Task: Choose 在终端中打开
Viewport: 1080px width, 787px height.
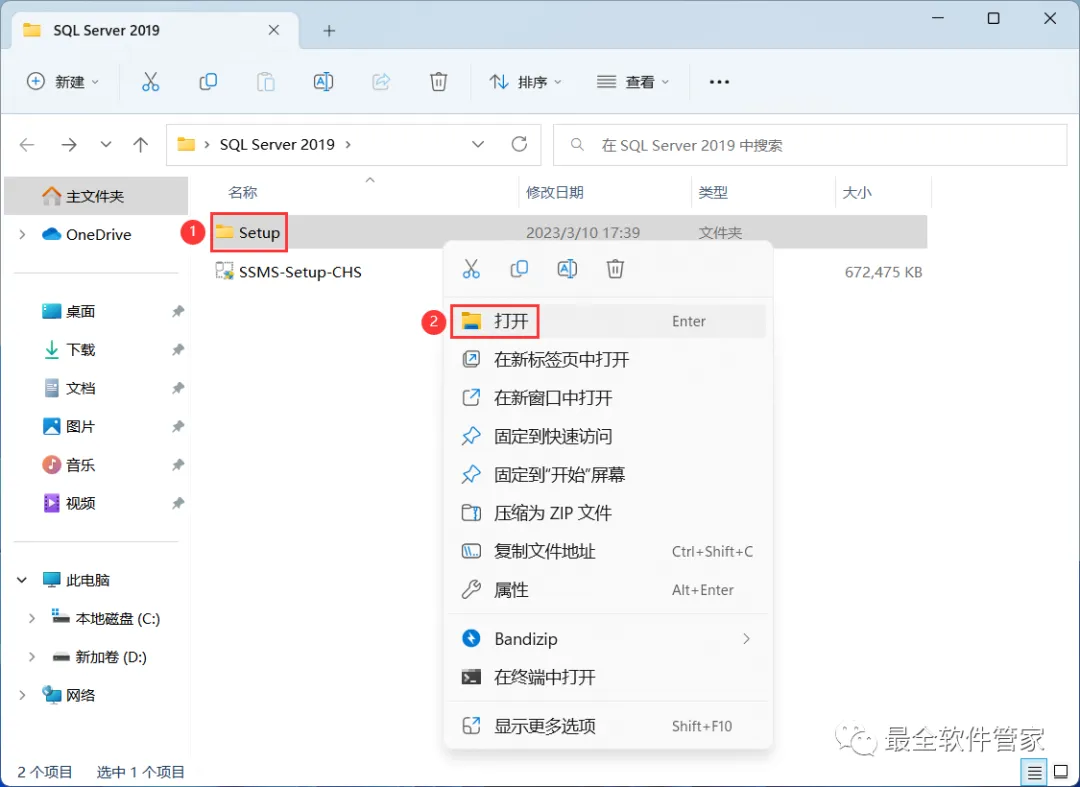Action: pos(608,678)
